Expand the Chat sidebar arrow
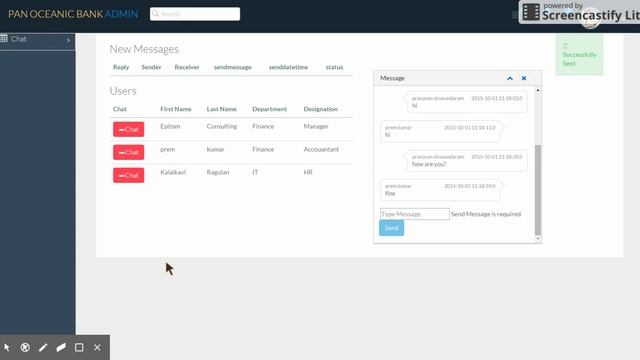The width and height of the screenshot is (640, 360). (x=69, y=40)
